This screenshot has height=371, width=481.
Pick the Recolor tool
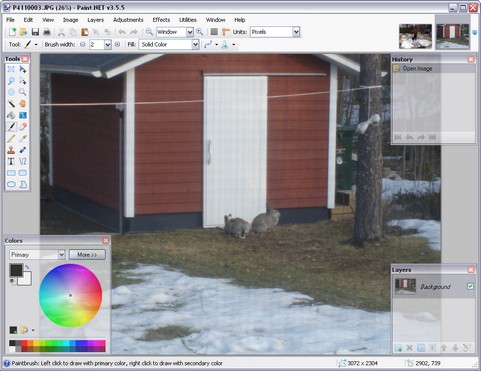pos(23,150)
